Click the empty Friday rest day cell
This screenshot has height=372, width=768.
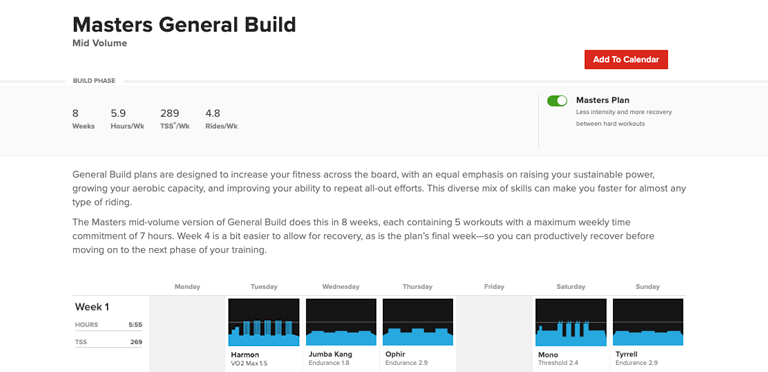pos(494,334)
